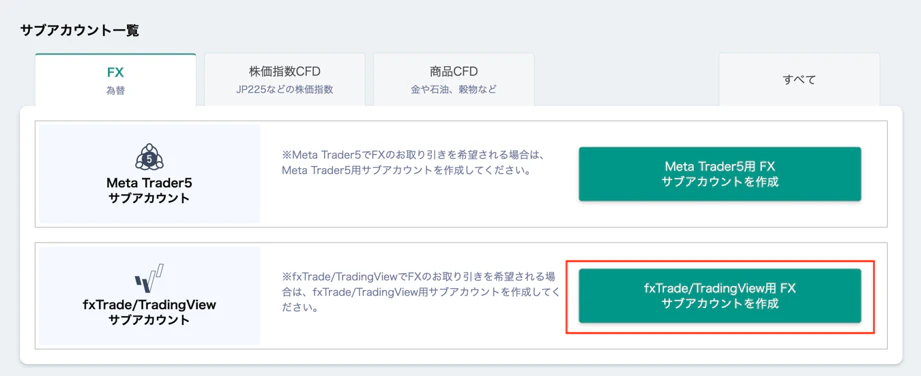Create fxTrade/TradingView用 FX sub-account

[720, 296]
